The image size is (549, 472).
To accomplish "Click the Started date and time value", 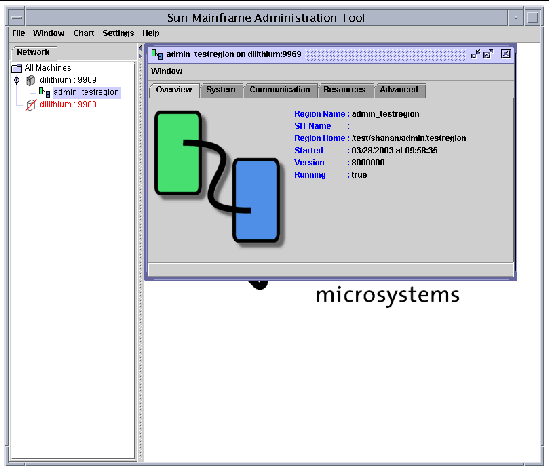I will pos(395,151).
